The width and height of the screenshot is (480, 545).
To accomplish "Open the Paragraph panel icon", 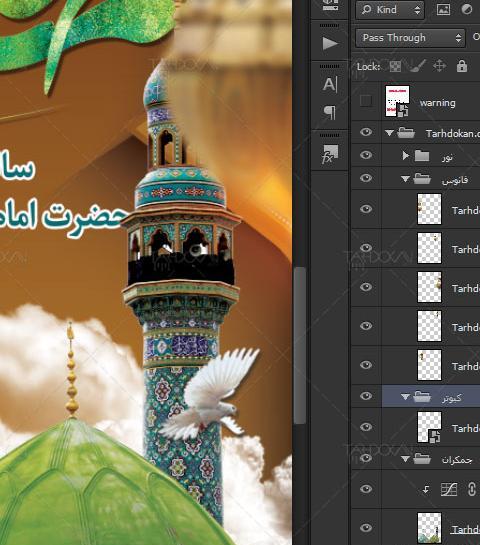I will point(330,112).
